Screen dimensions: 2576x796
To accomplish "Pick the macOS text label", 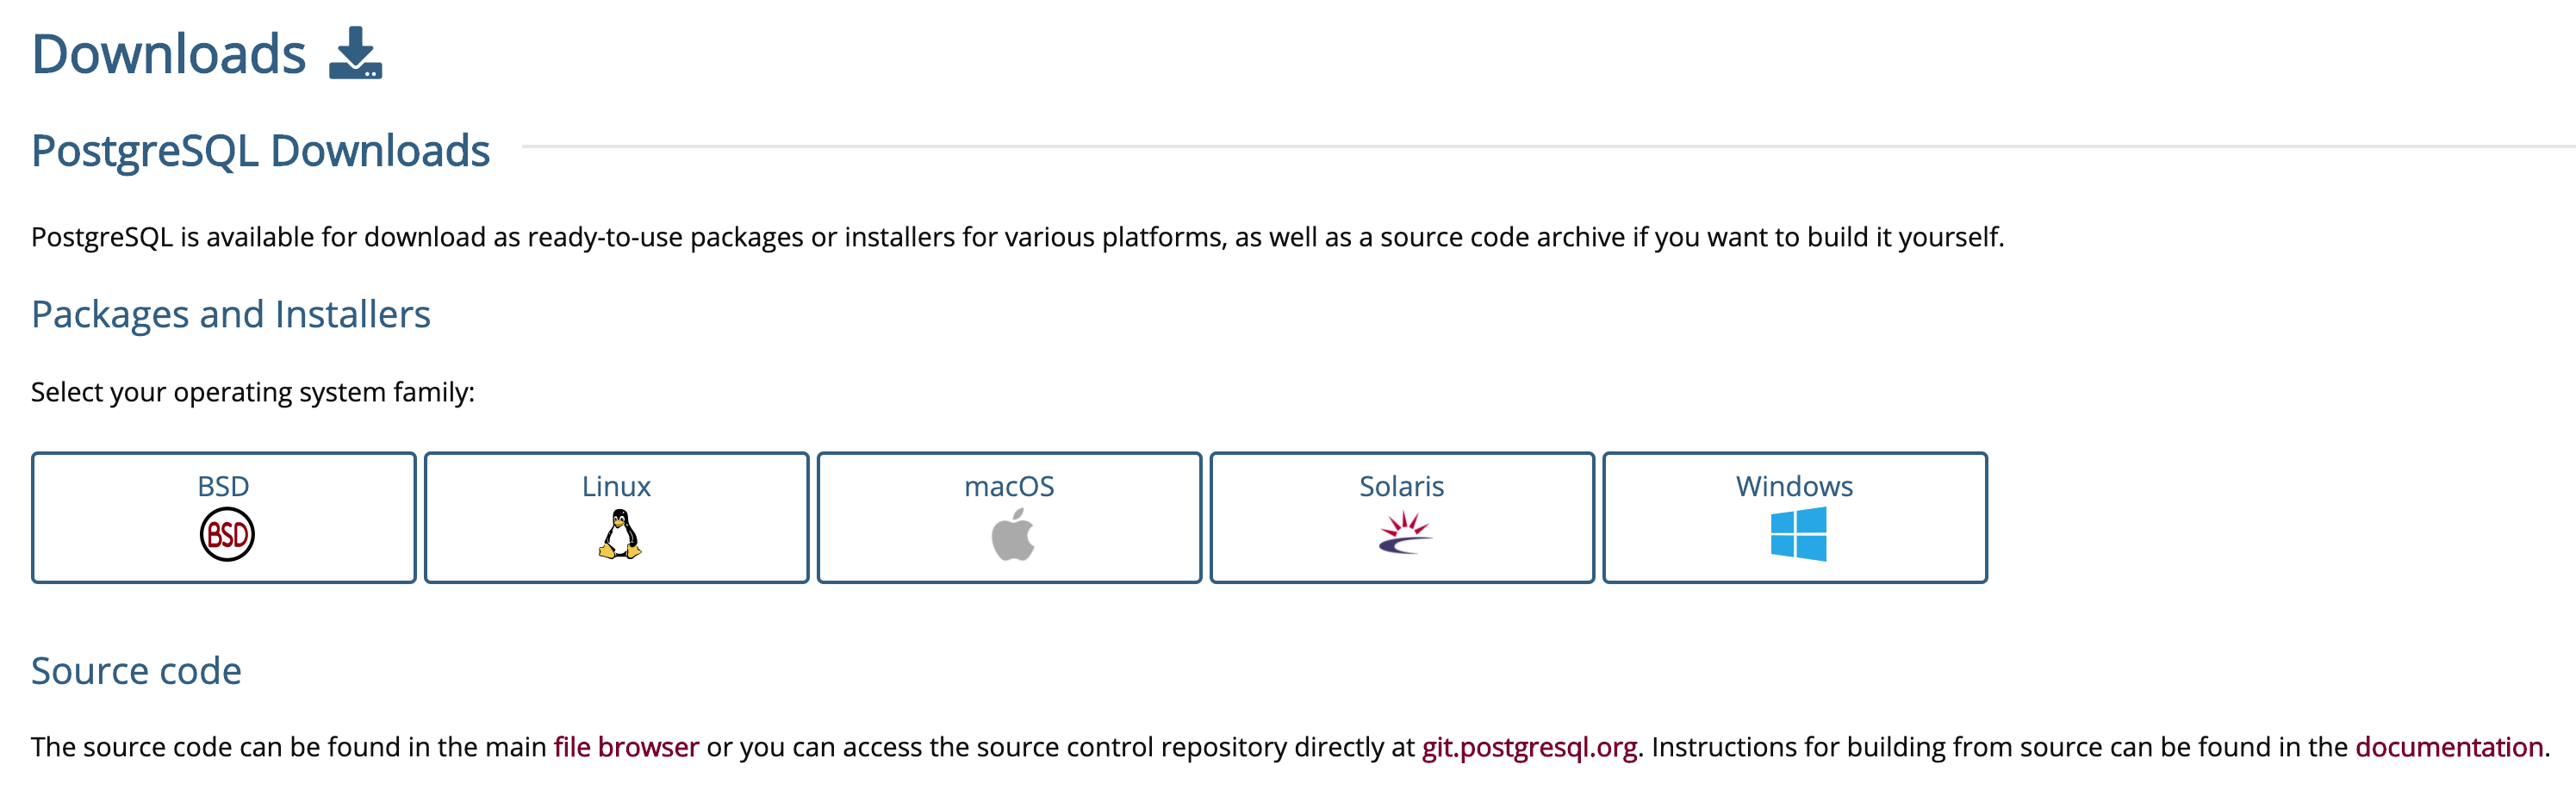I will (1009, 487).
